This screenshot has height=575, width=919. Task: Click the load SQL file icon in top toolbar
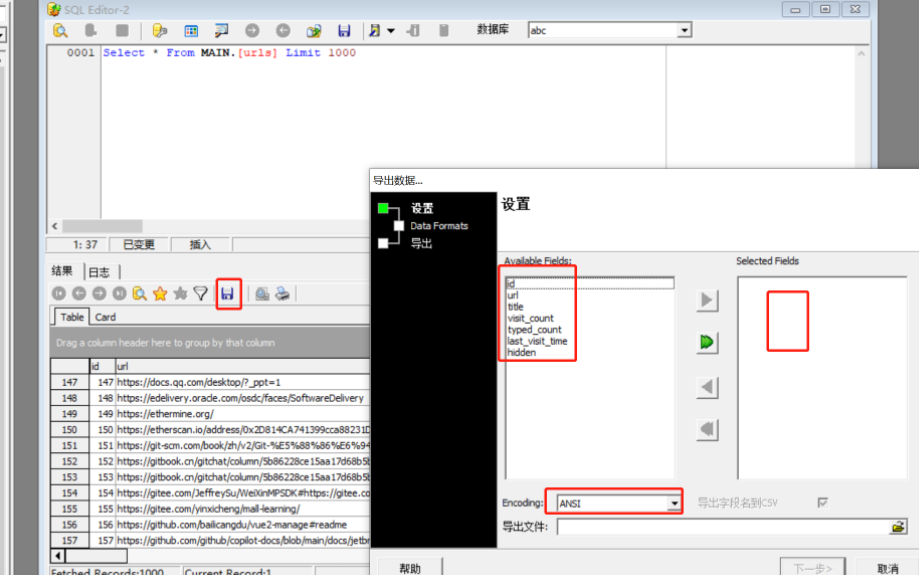[x=314, y=30]
